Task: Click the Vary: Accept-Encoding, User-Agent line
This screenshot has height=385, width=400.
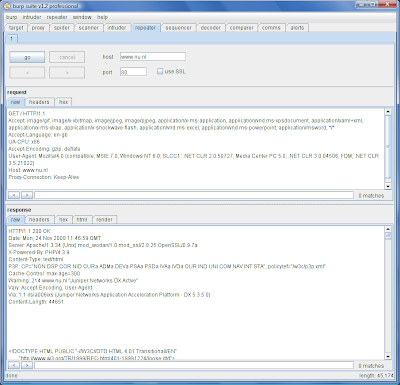Action: tap(50, 288)
